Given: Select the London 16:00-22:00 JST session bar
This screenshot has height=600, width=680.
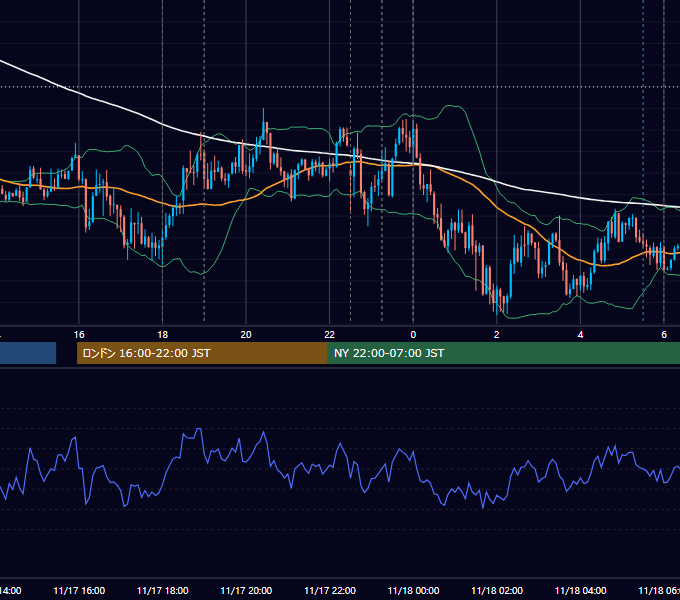Looking at the screenshot, I should click(x=202, y=353).
